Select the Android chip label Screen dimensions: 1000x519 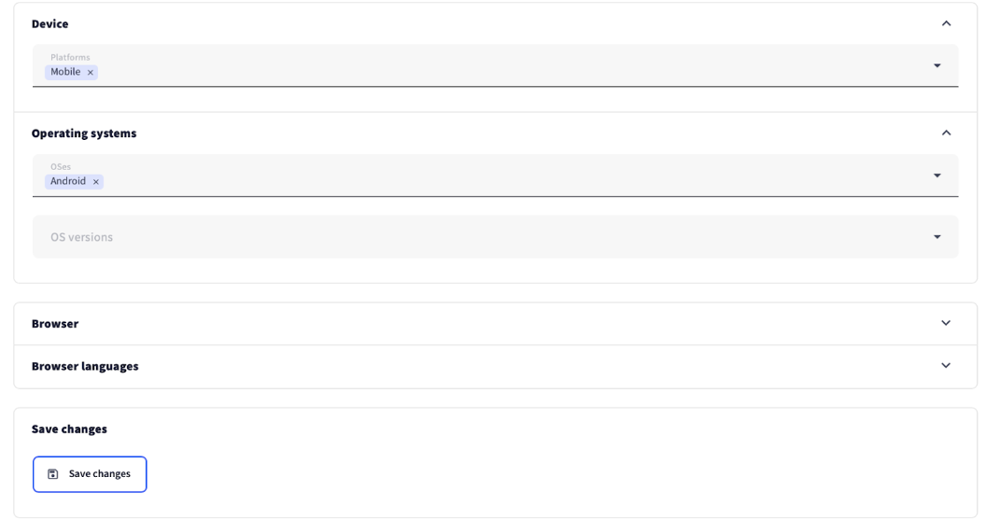[x=68, y=181]
